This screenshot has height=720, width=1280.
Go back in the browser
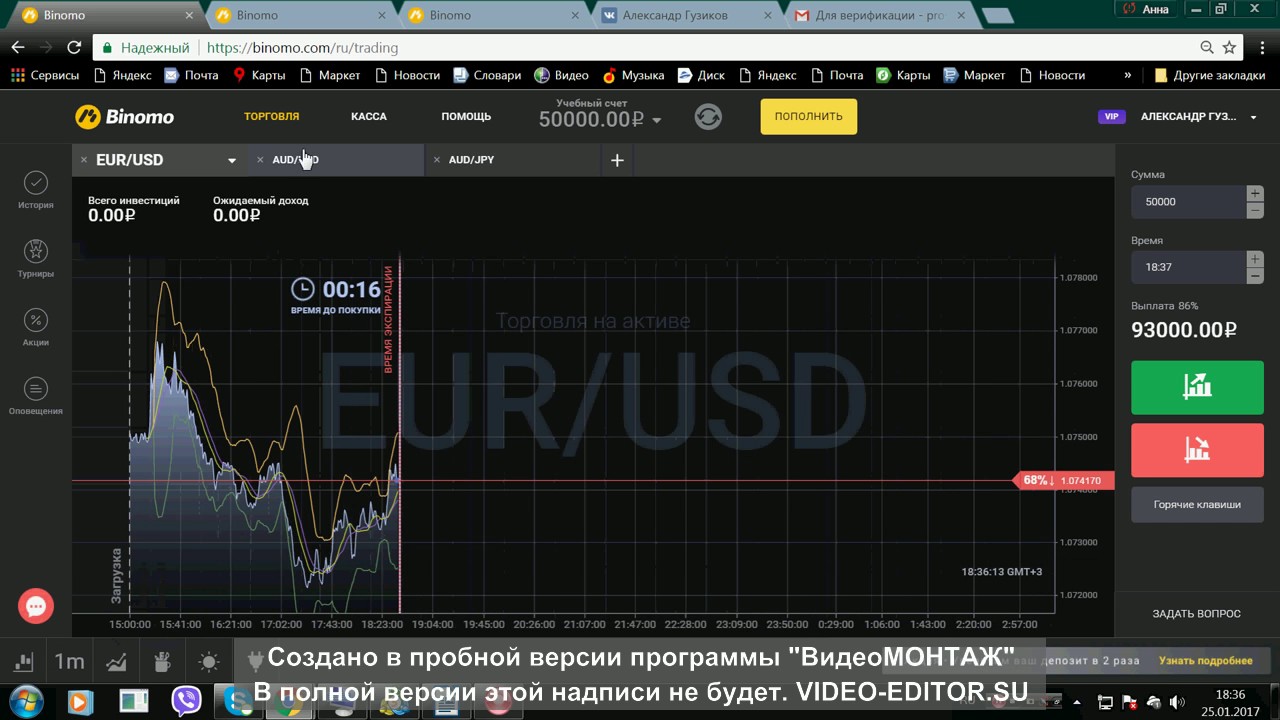[x=18, y=47]
